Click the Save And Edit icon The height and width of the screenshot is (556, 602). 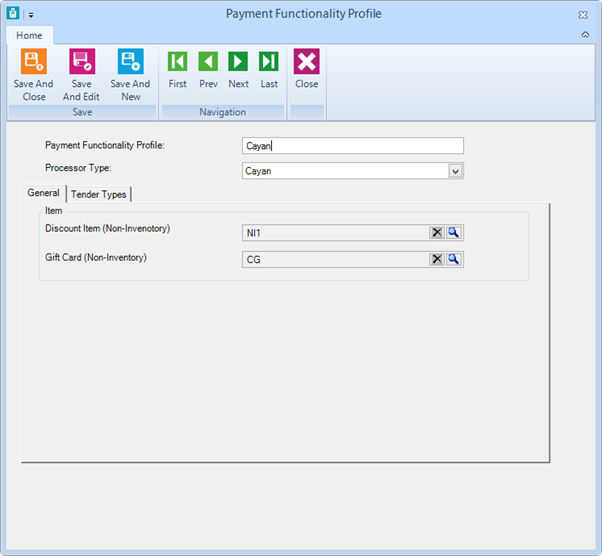[82, 61]
